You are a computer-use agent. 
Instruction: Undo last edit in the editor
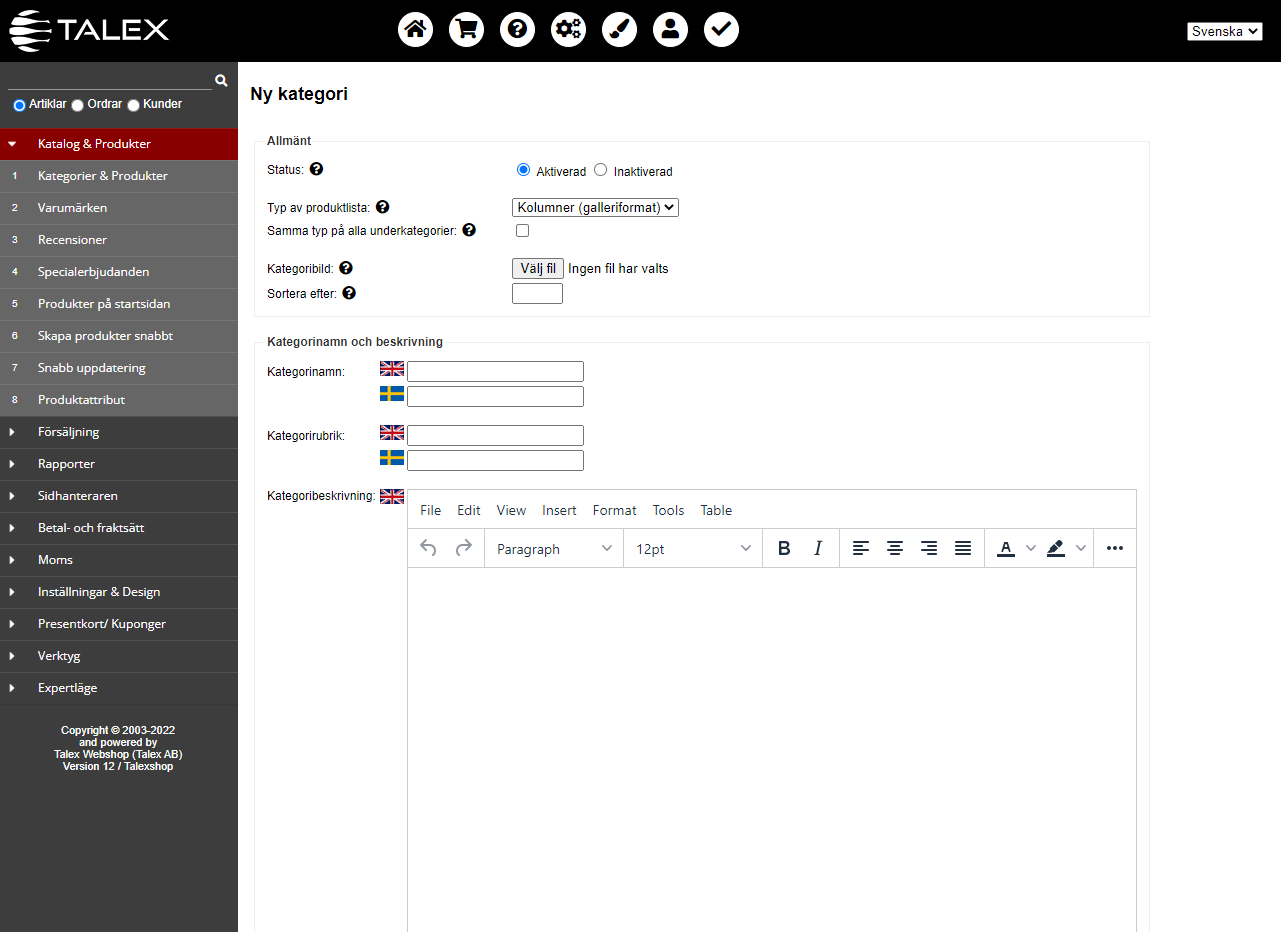click(428, 548)
